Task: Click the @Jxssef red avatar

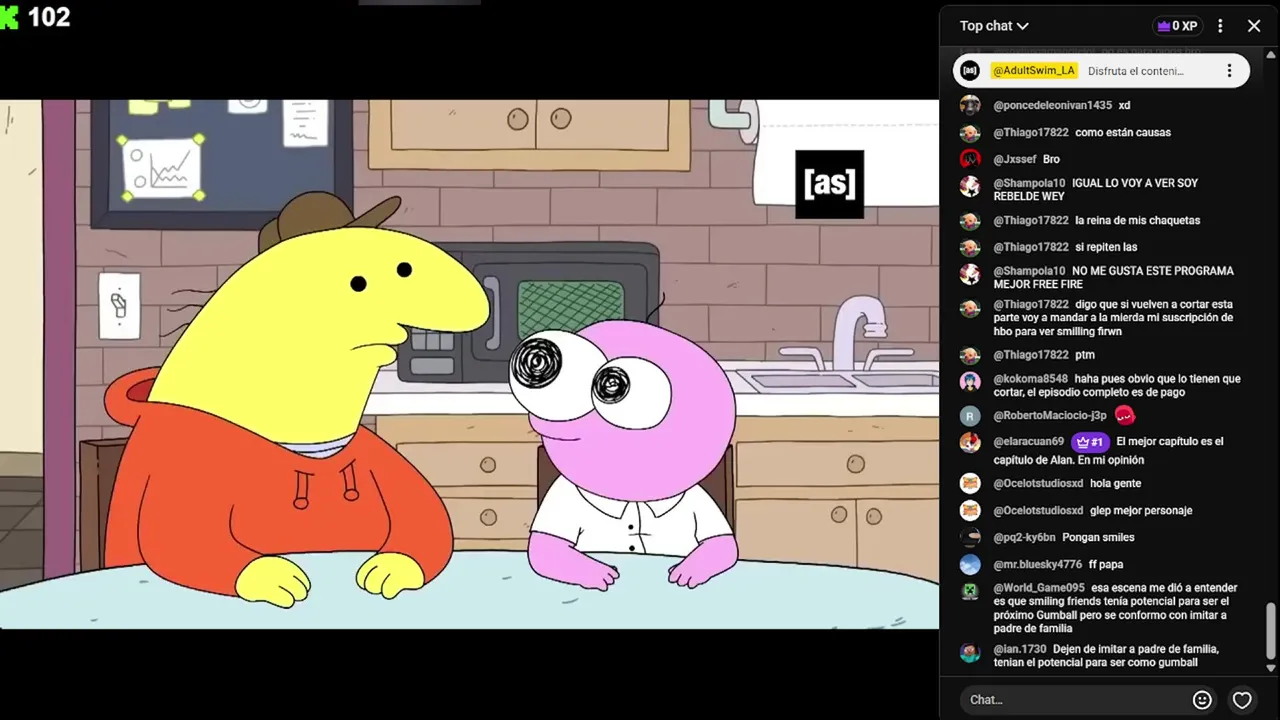Action: (x=970, y=159)
